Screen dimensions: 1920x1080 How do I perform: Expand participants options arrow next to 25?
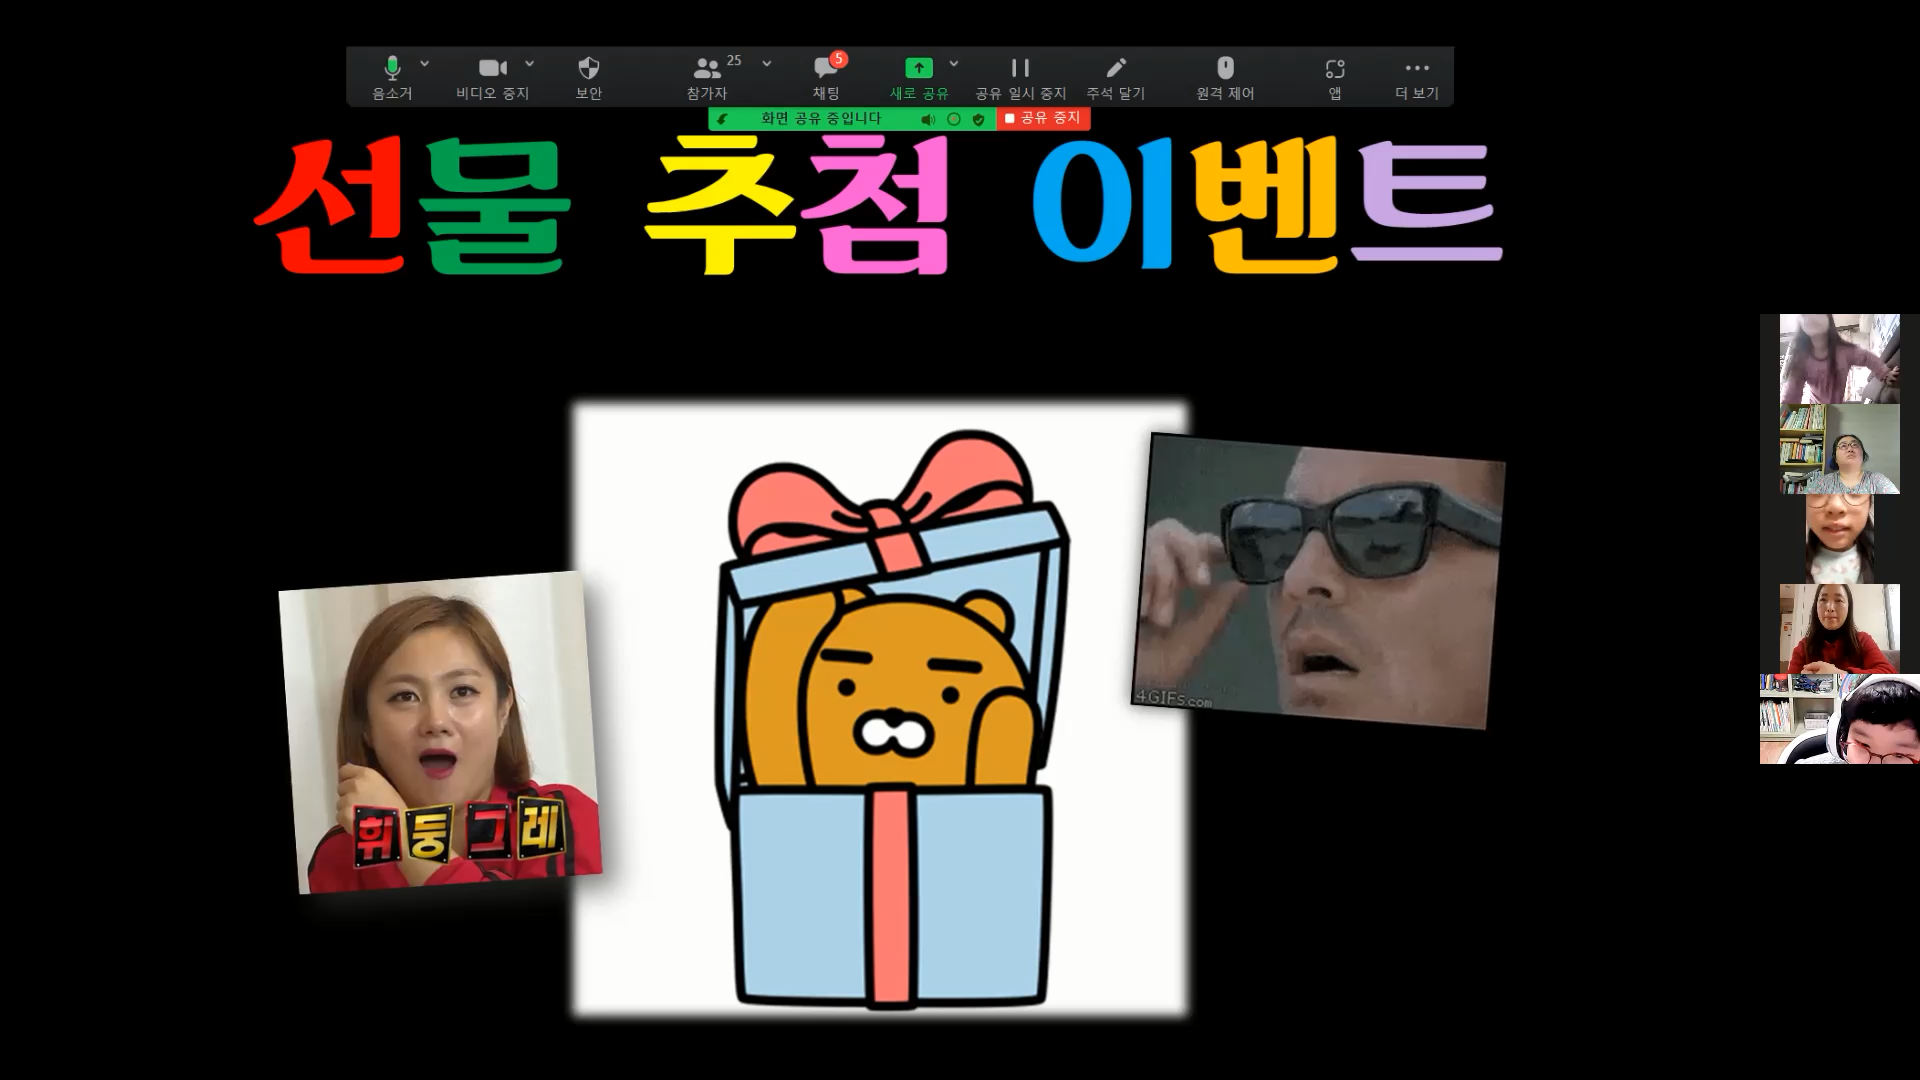tap(767, 63)
